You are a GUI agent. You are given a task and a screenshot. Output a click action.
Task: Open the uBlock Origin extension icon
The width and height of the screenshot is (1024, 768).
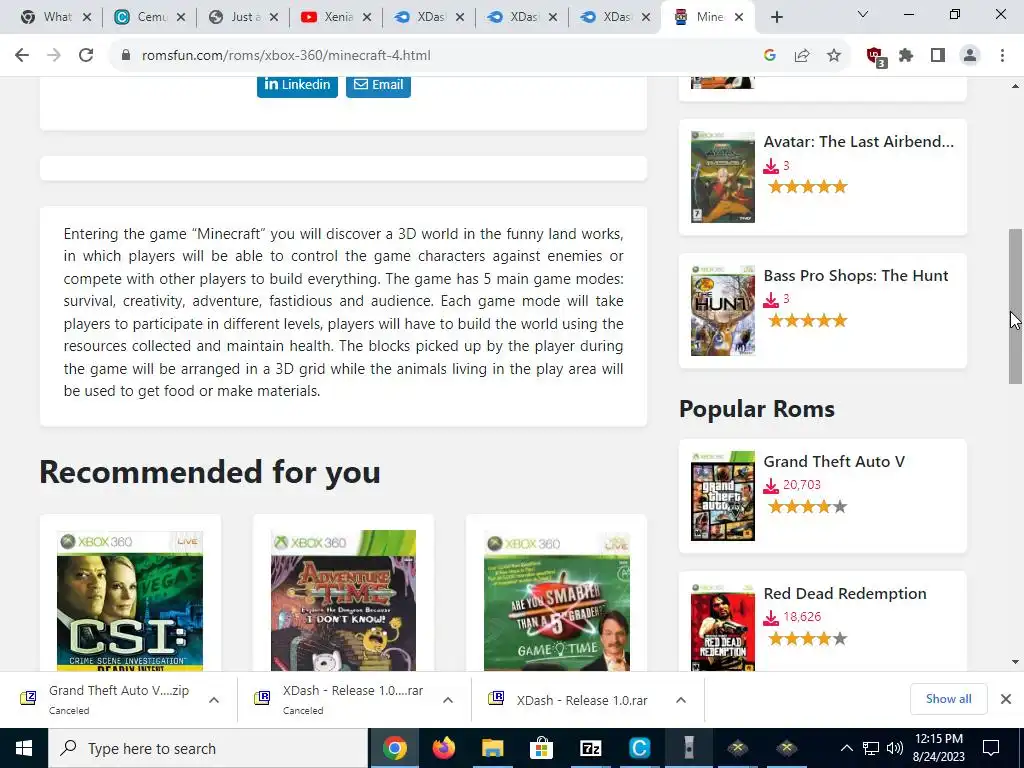[875, 57]
